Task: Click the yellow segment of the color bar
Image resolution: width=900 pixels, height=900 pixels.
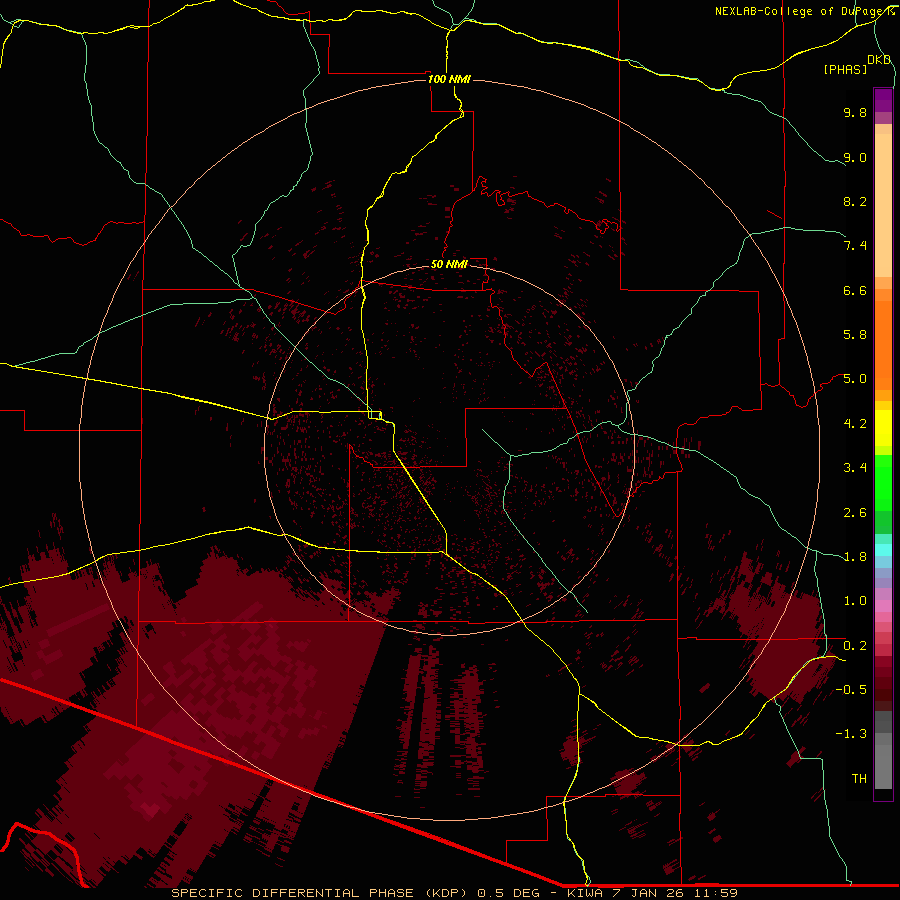Action: tap(883, 428)
